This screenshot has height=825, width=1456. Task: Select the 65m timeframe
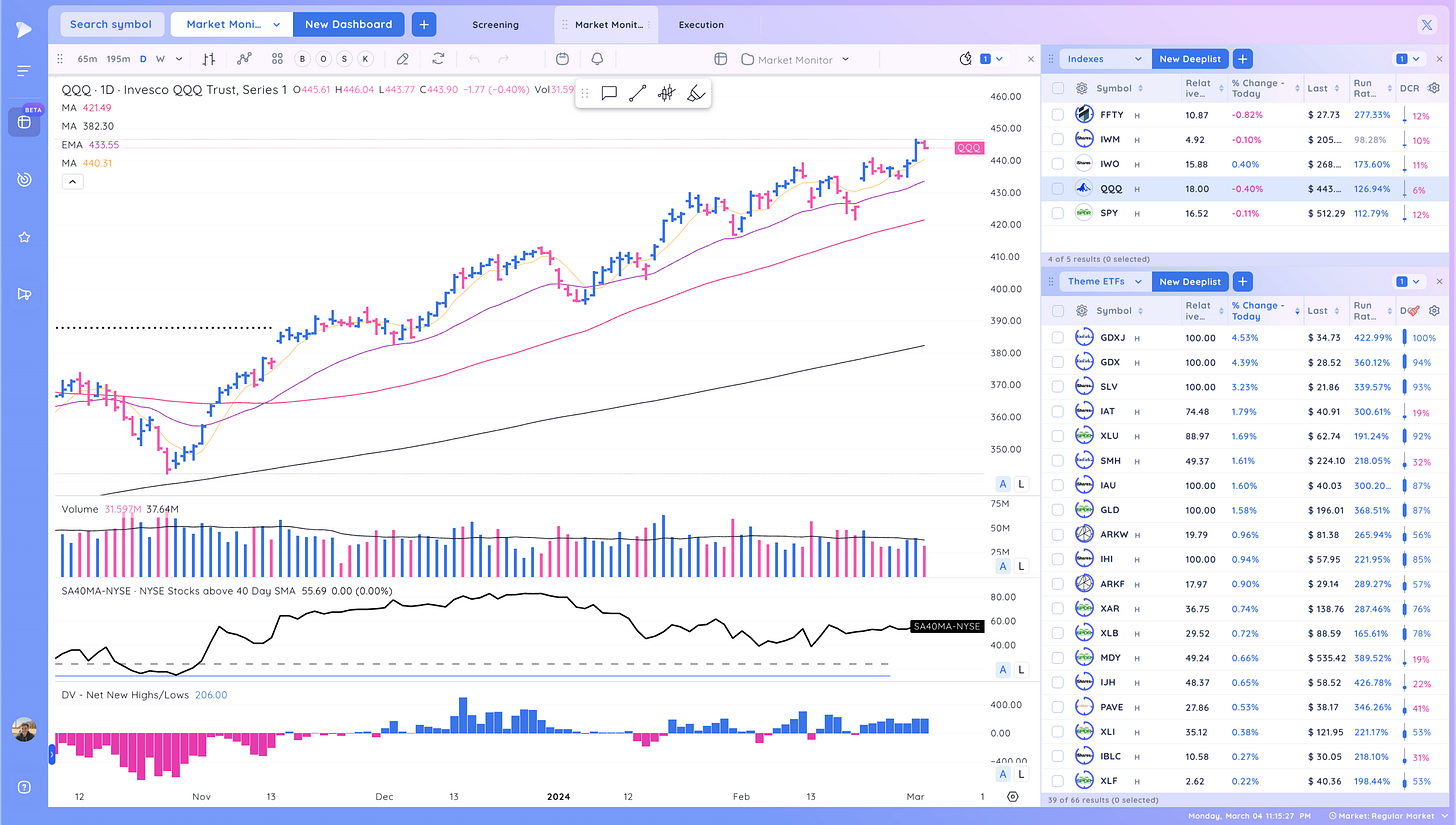tap(88, 59)
